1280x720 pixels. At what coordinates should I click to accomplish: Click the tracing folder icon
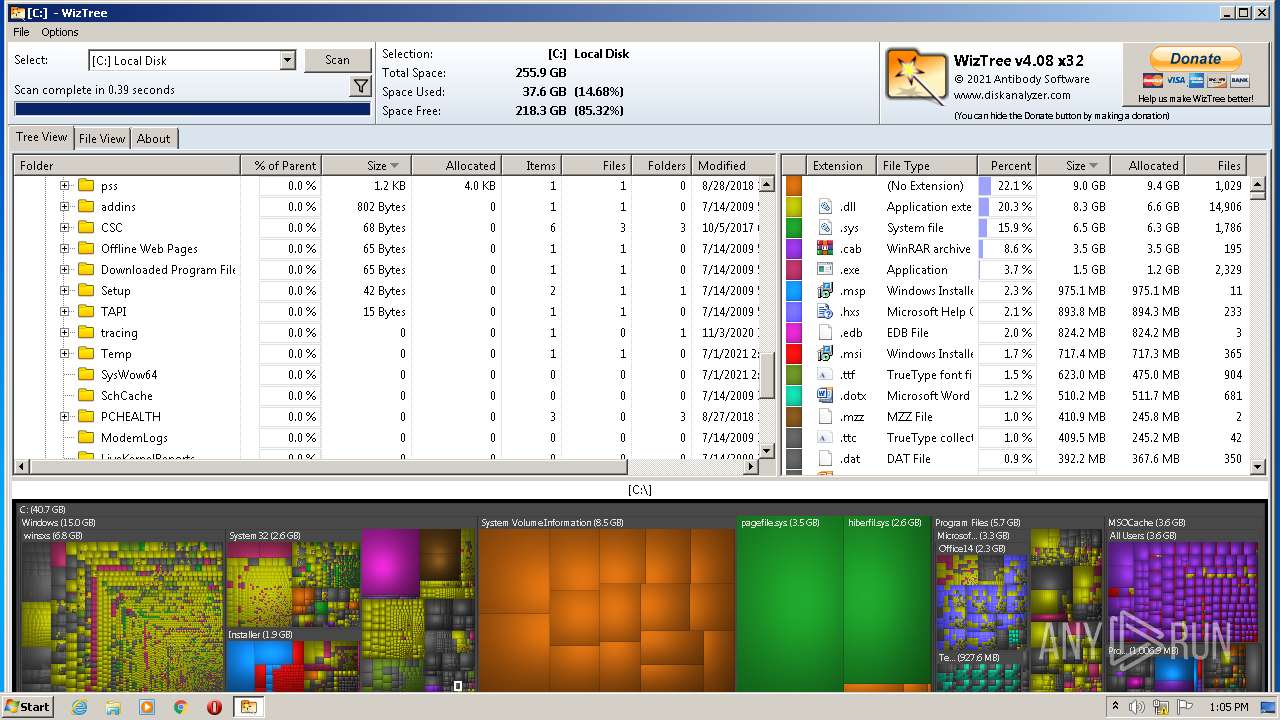pyautogui.click(x=85, y=332)
